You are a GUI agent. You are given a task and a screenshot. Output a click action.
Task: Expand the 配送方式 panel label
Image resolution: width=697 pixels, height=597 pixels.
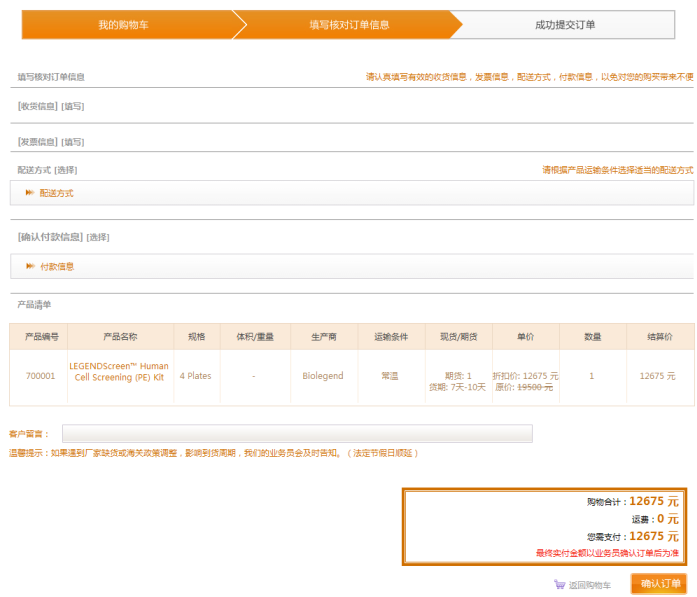click(x=57, y=193)
